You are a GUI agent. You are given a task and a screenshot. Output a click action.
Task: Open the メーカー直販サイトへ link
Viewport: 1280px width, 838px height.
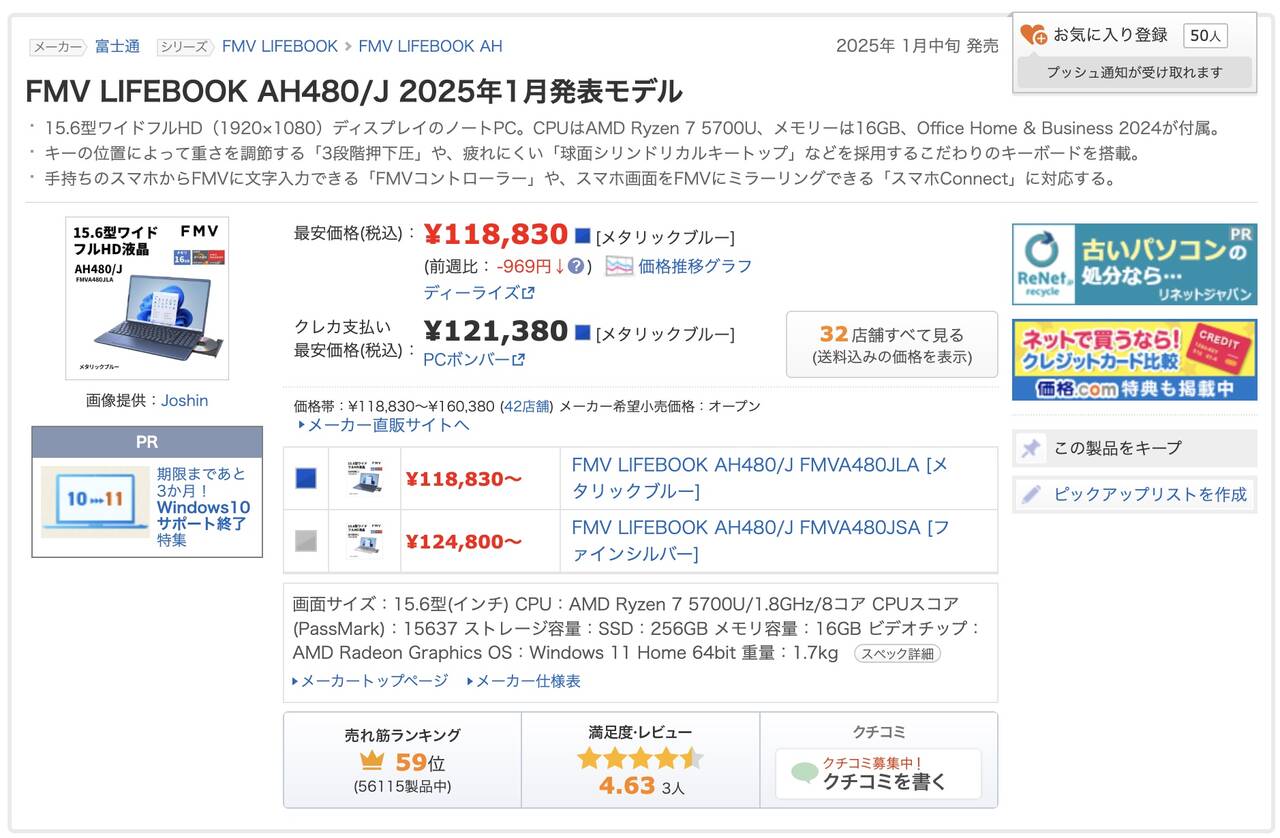384,425
